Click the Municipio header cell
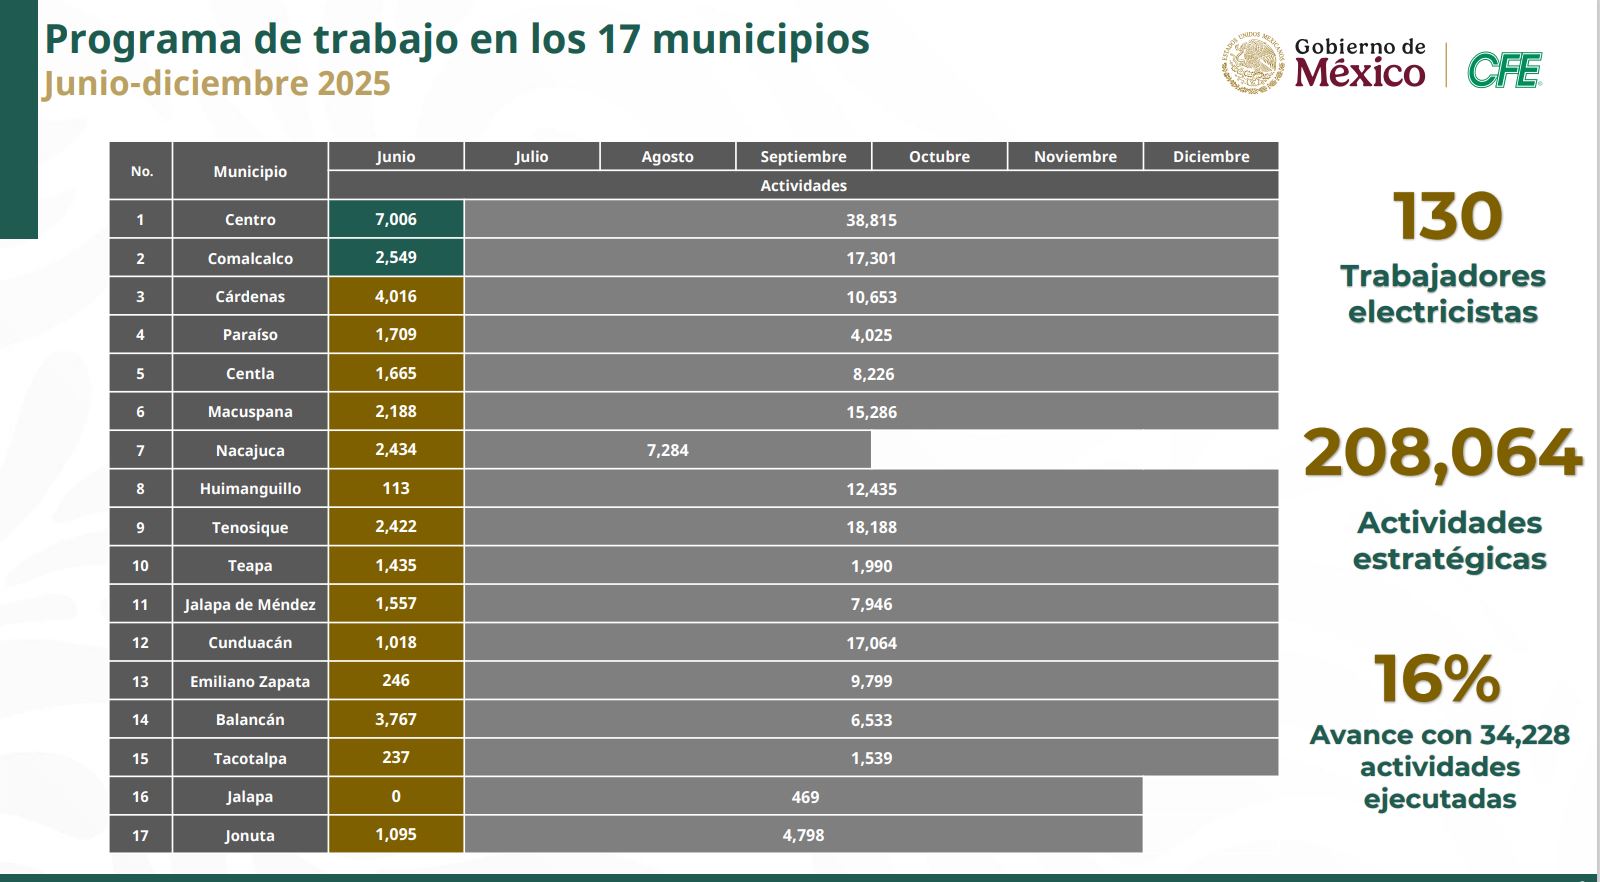The height and width of the screenshot is (882, 1600). point(250,171)
